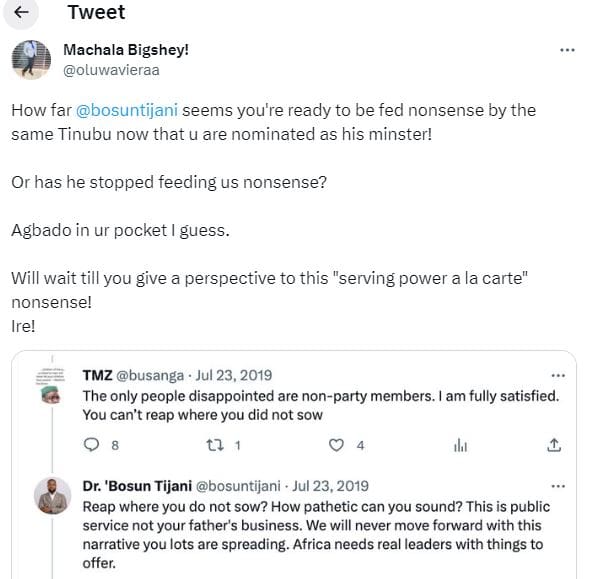View Dr. 'Bosun Tijani's profile avatar
This screenshot has width=590, height=579.
coord(52,496)
